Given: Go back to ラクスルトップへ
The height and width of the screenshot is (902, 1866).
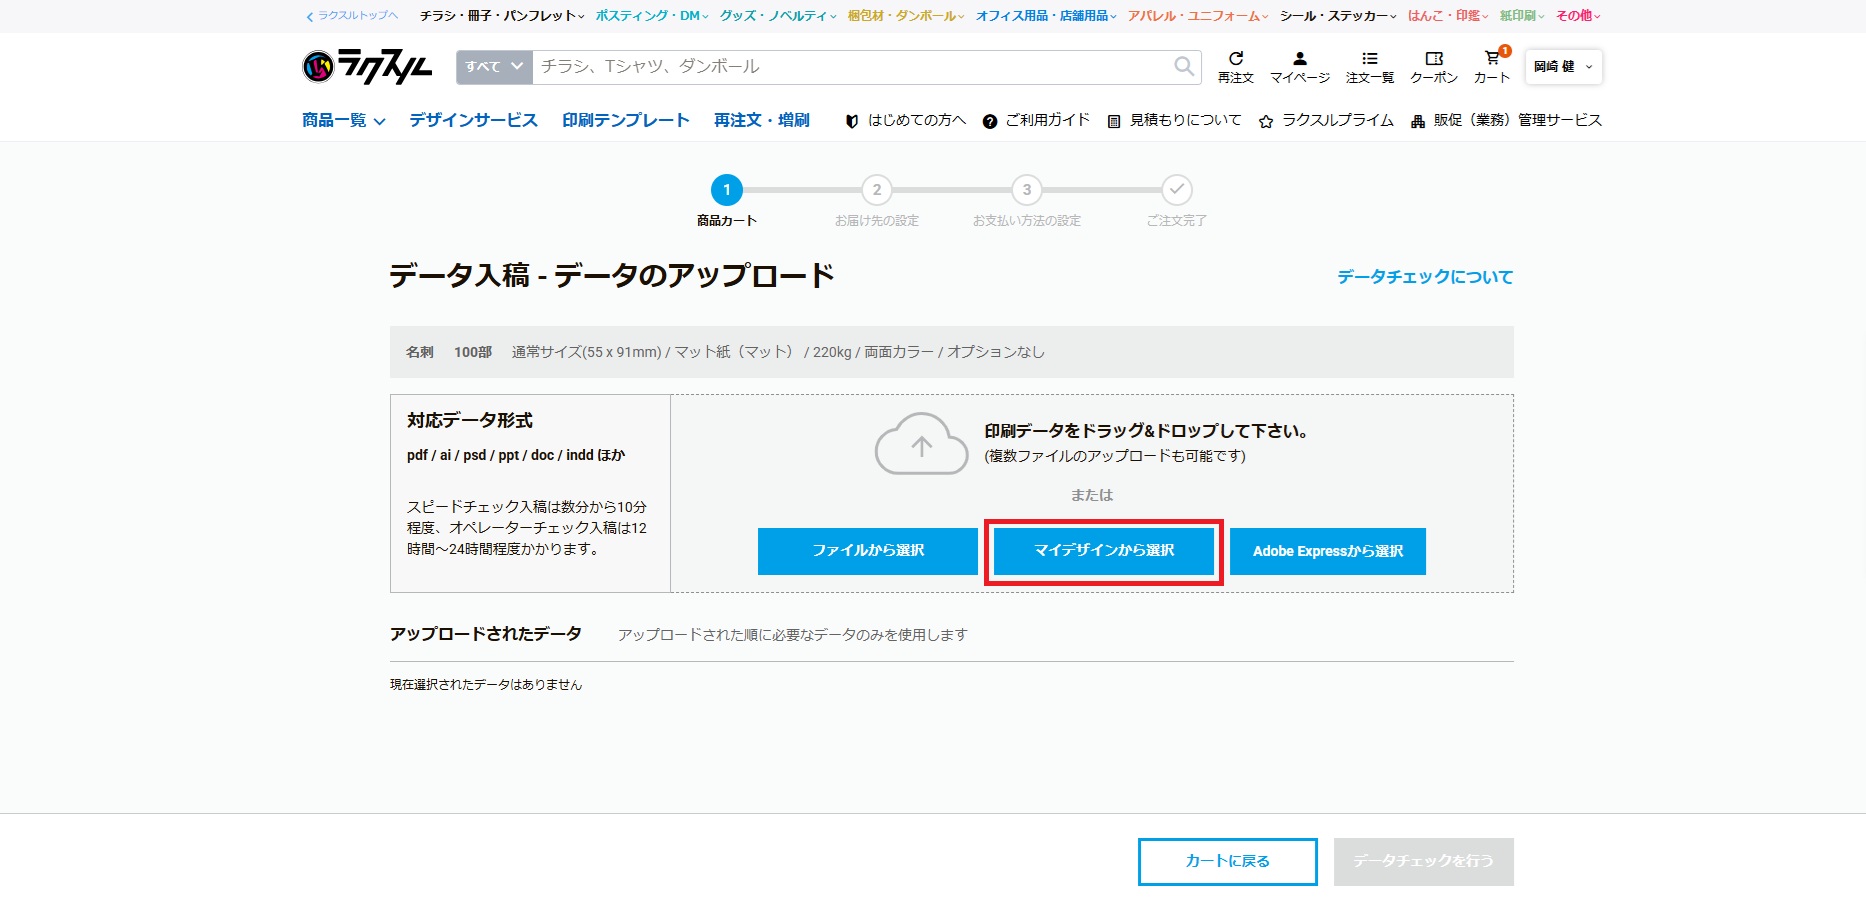Looking at the screenshot, I should coord(352,16).
